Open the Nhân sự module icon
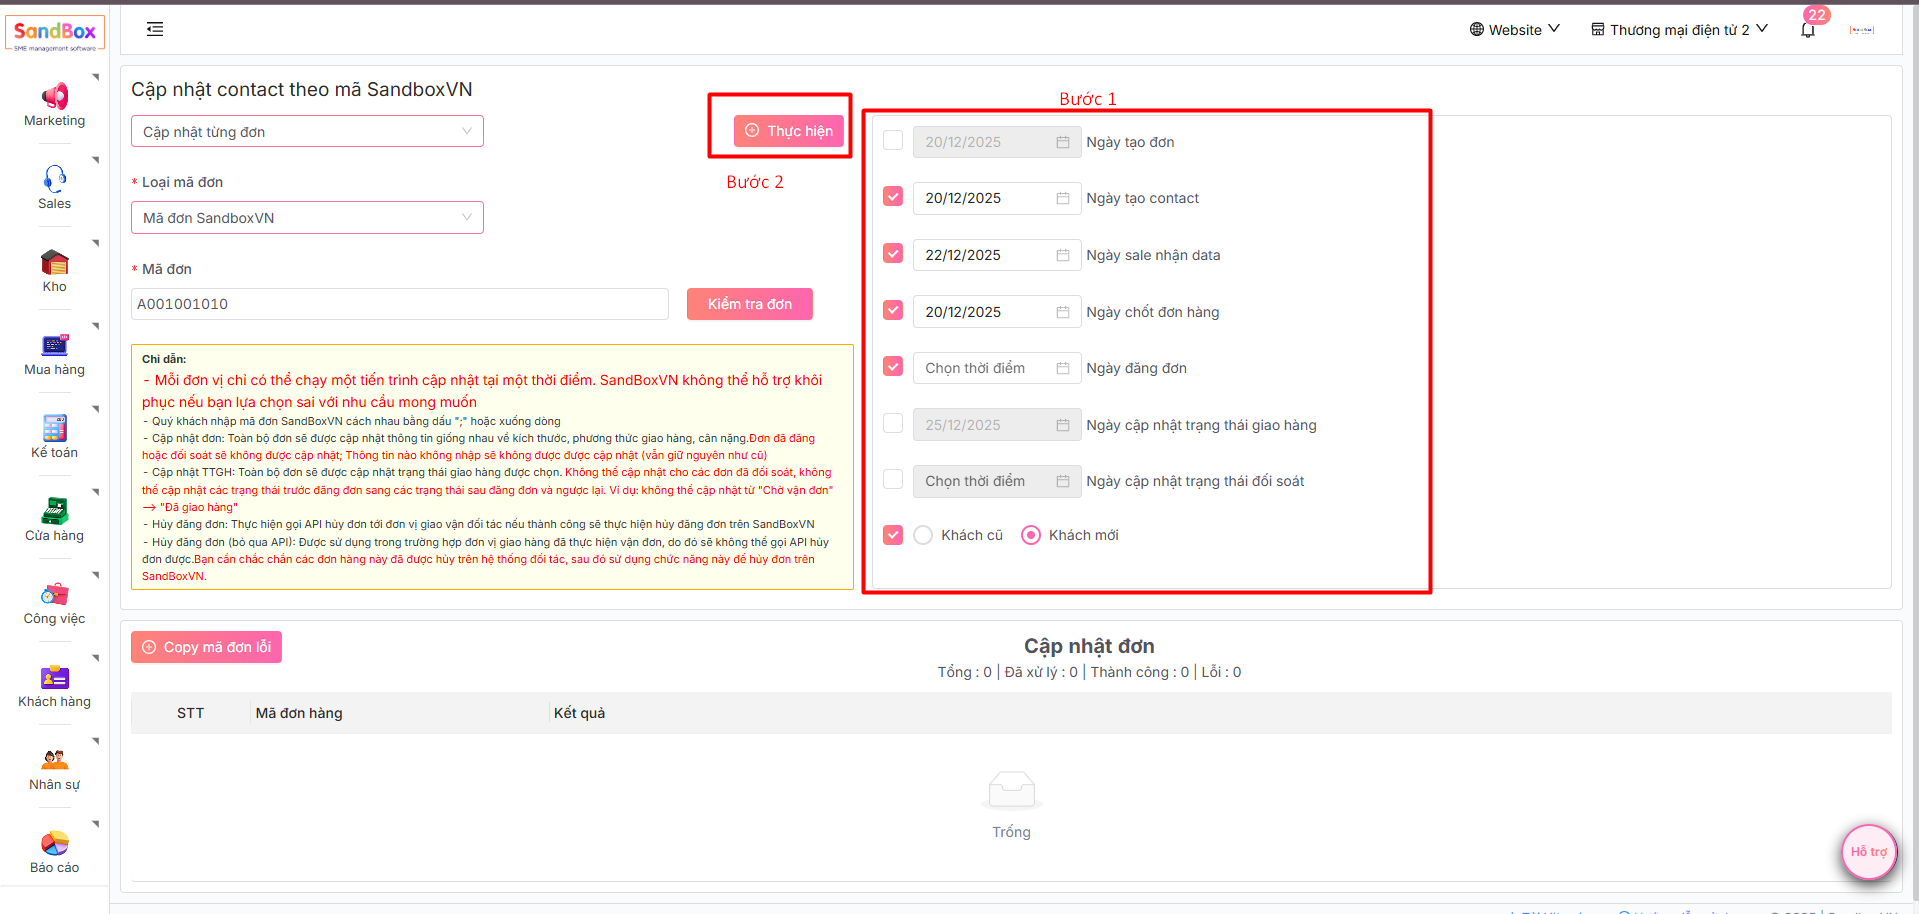 [54, 761]
